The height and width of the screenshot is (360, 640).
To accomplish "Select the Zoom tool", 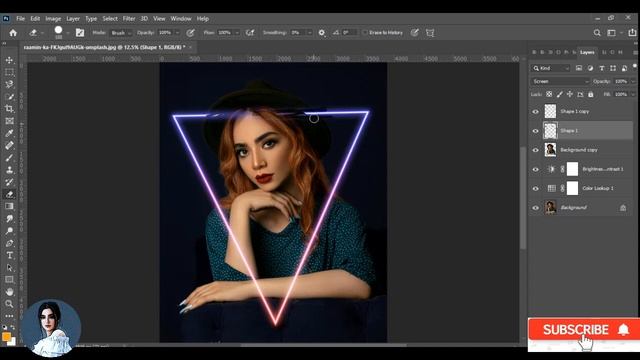I will coord(9,304).
